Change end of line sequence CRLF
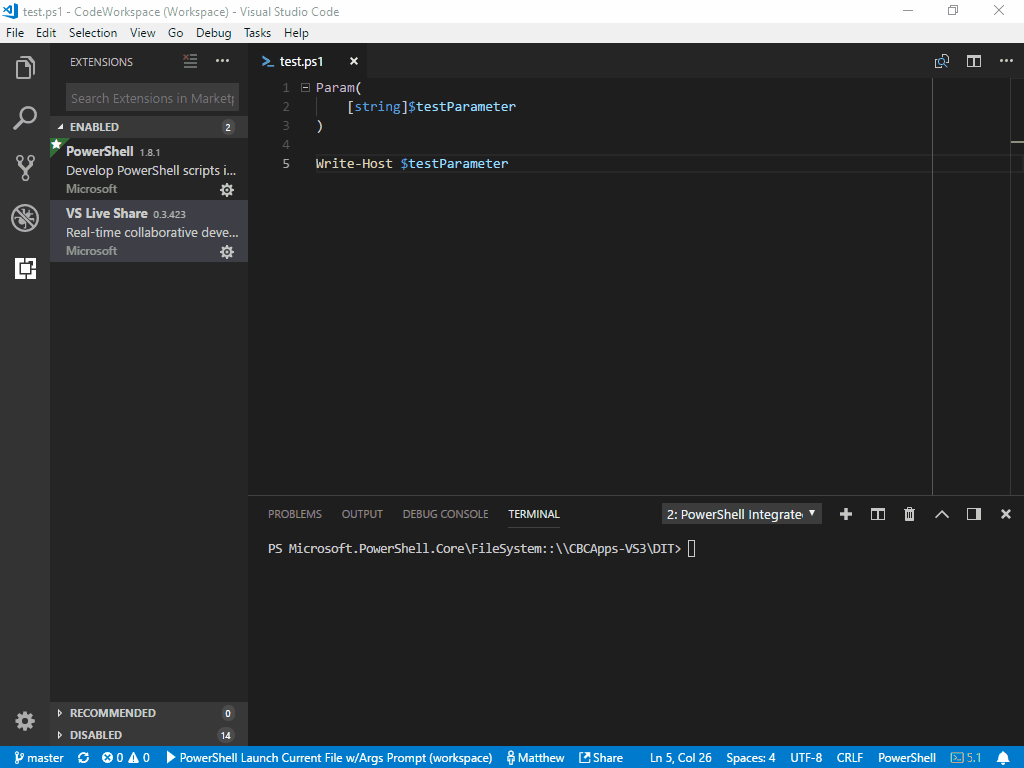Screen dimensions: 1024x768 850,758
